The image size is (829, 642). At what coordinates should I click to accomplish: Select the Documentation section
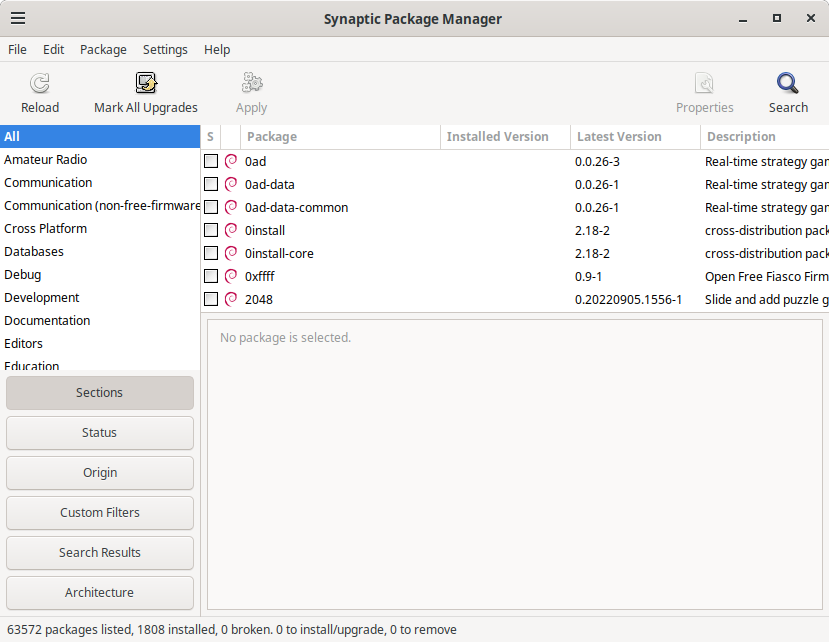point(100,320)
